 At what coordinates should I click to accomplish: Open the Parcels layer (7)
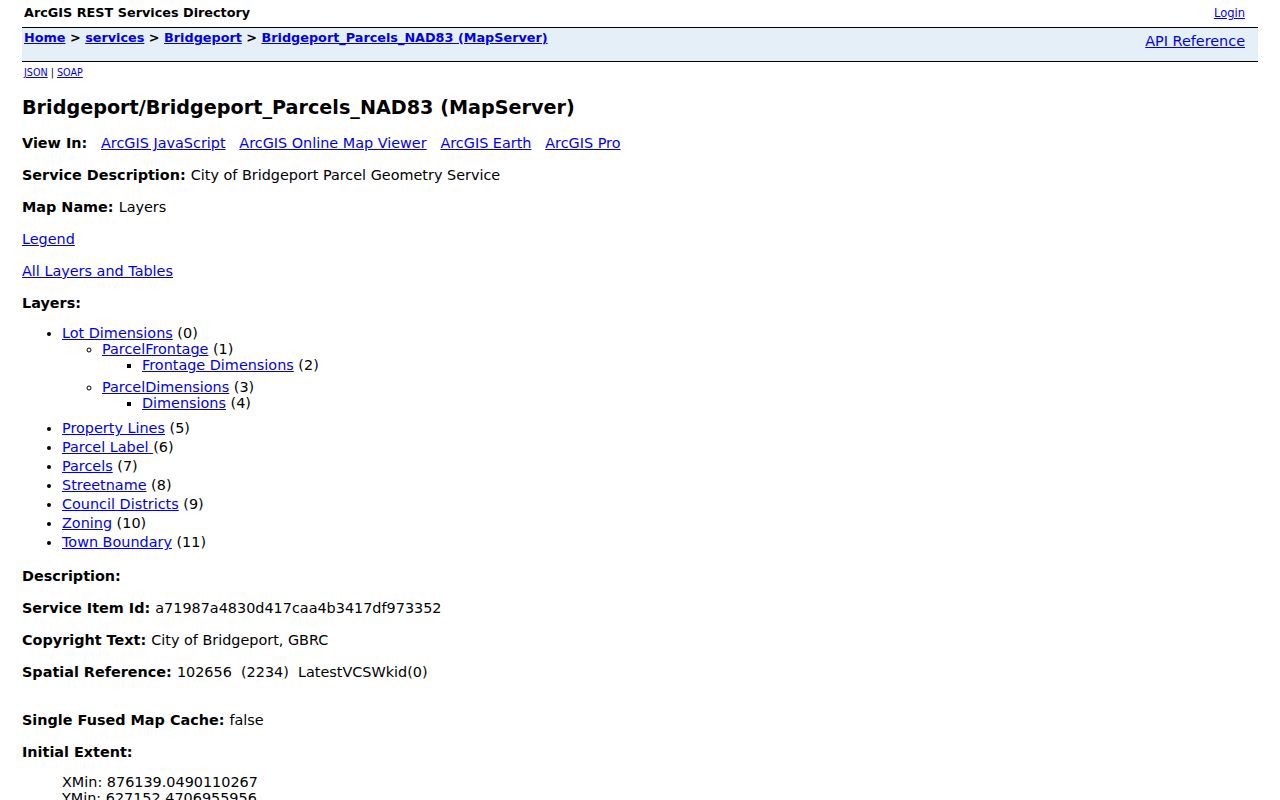click(87, 466)
